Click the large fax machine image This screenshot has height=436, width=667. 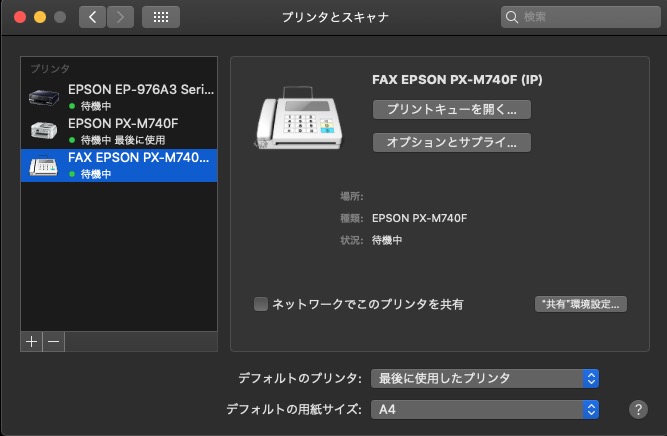[299, 118]
